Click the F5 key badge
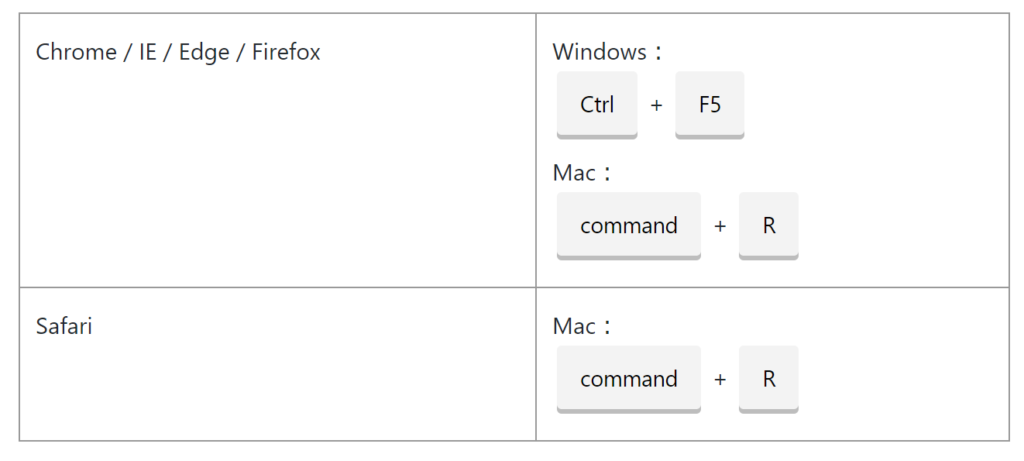Viewport: 1024px width, 461px height. pos(710,104)
